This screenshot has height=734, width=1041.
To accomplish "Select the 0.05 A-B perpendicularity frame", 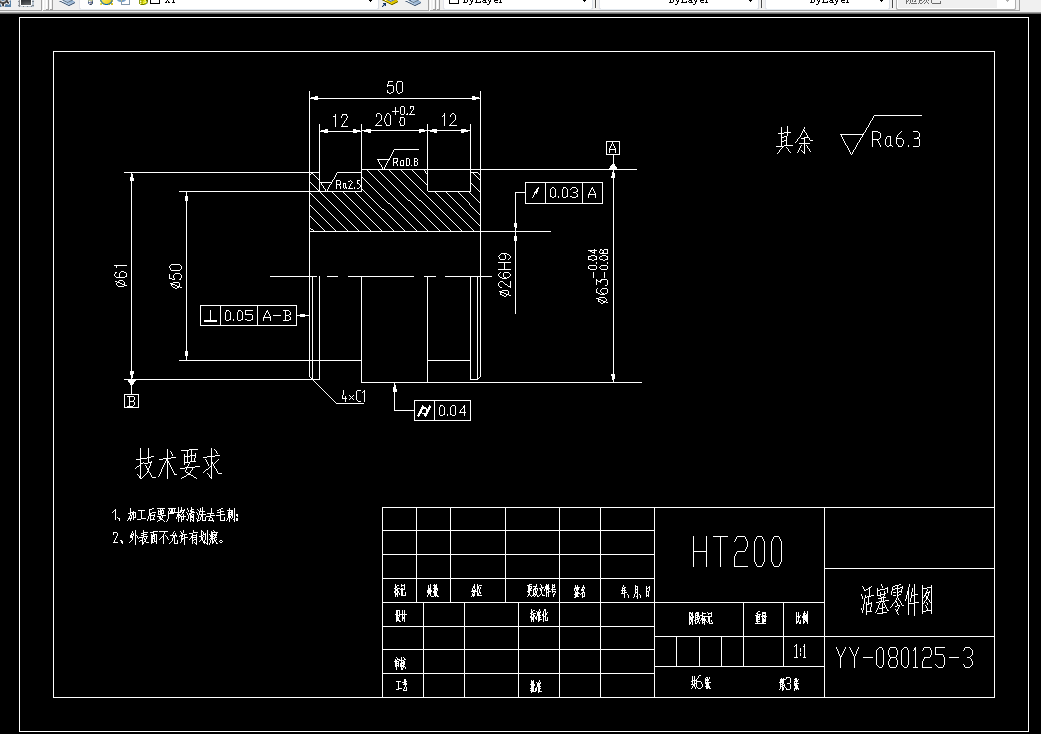I will coord(248,315).
